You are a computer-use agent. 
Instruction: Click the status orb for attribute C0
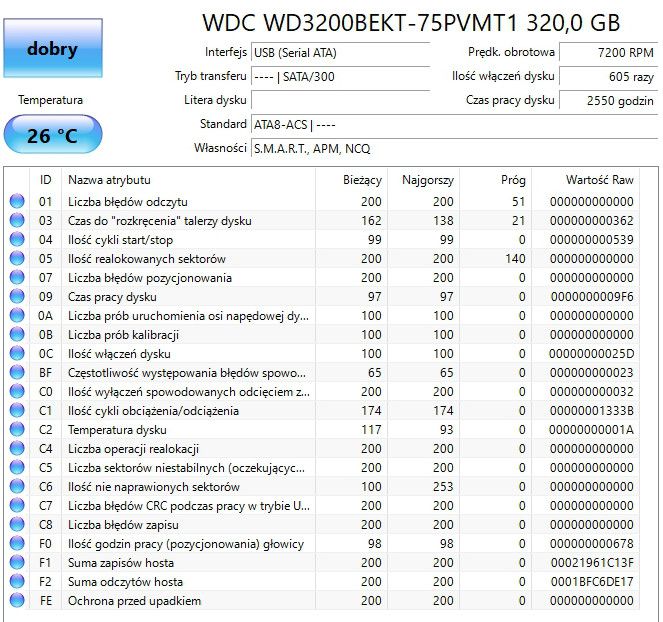[x=17, y=391]
